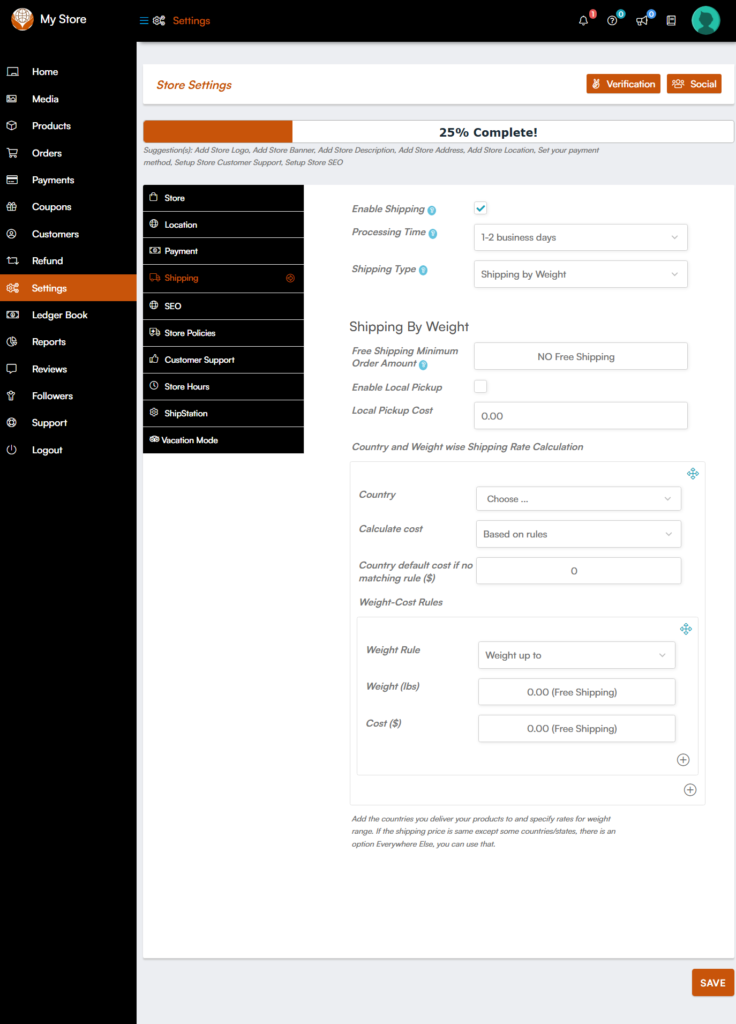The width and height of the screenshot is (736, 1024).
Task: Check the Enable Local Pickup checkbox
Action: pos(481,386)
